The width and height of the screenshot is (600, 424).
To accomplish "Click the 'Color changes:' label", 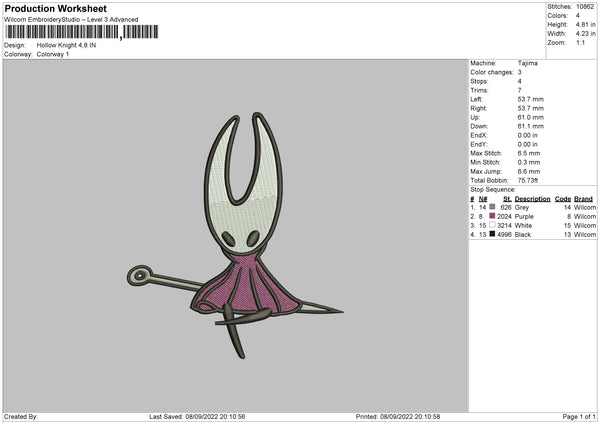I will (492, 72).
